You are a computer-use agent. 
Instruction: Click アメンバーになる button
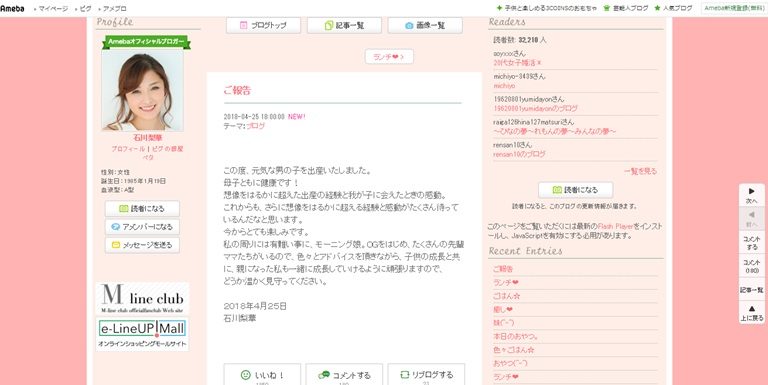point(142,227)
